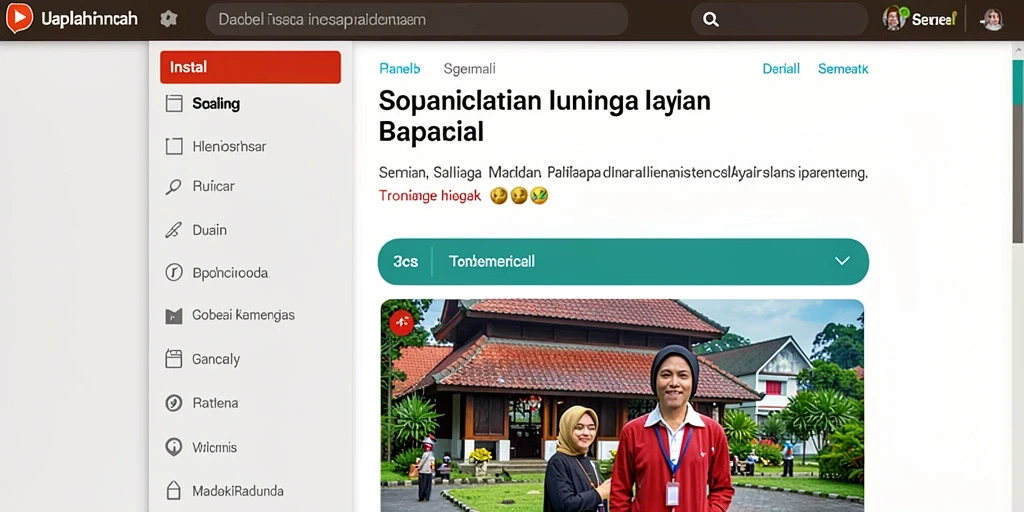The image size is (1024, 512).
Task: Click the Gobeai Kamengas mail icon
Action: 174,316
